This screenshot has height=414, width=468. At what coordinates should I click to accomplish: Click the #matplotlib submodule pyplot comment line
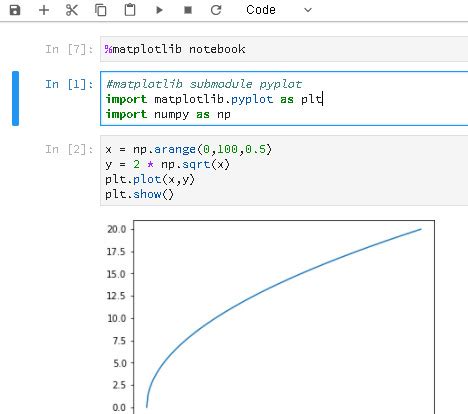coord(204,84)
